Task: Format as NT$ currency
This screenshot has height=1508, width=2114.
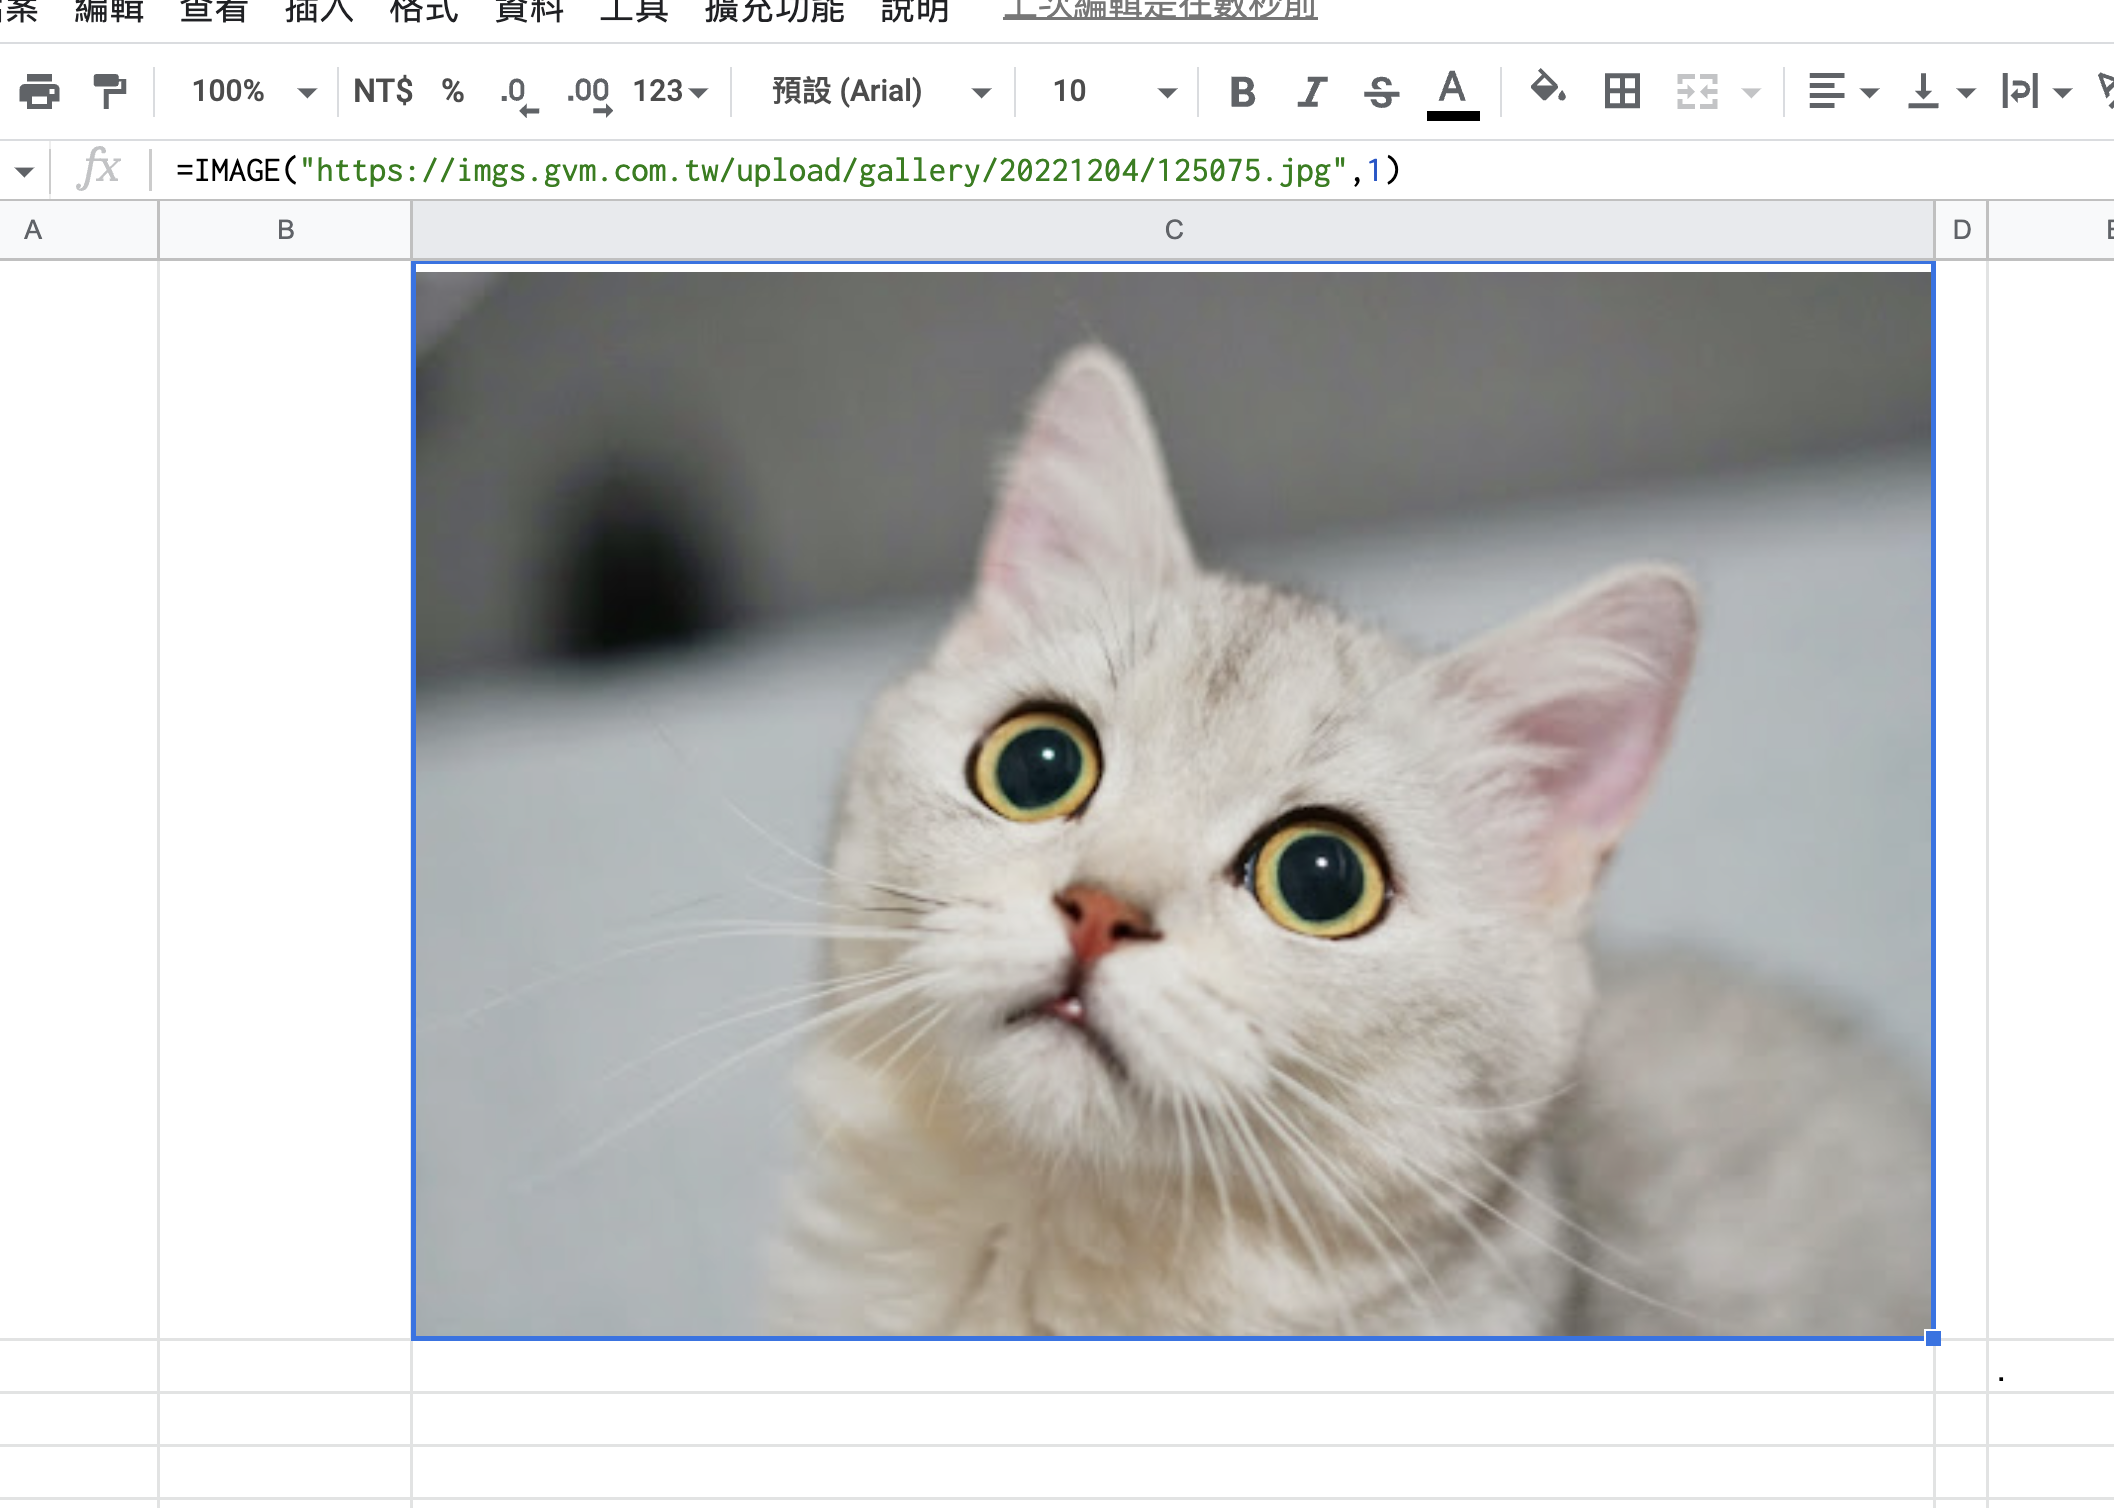Action: tap(383, 91)
